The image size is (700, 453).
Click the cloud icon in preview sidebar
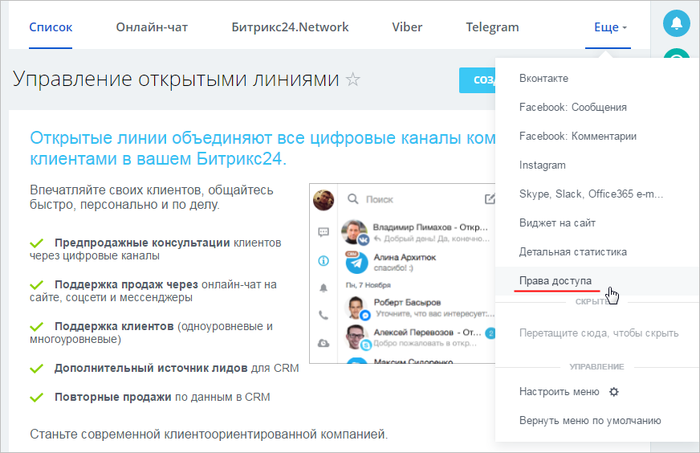click(323, 343)
